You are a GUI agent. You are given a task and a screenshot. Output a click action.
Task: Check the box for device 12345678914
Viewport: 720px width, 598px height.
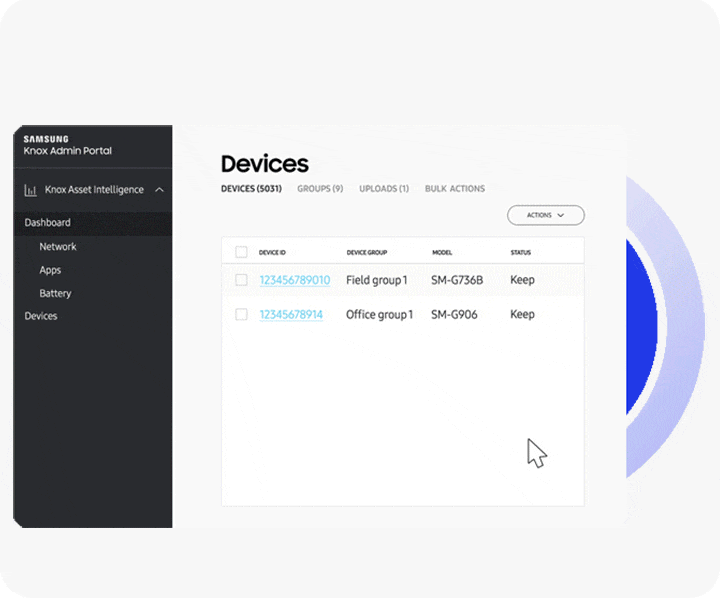(241, 314)
